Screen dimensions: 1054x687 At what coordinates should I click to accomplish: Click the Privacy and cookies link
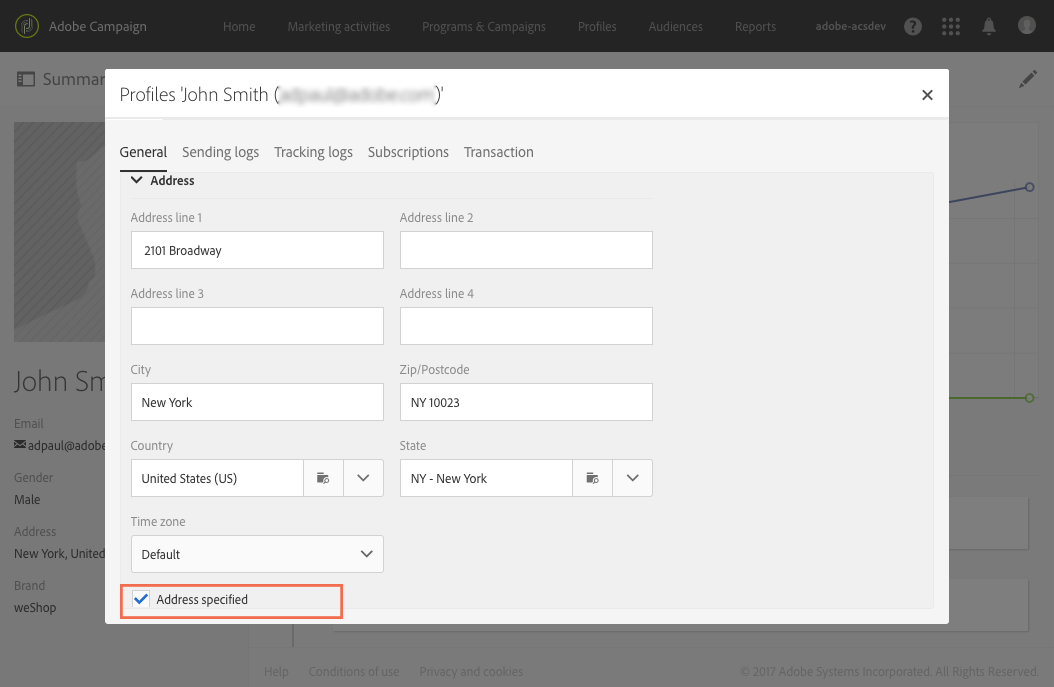(x=471, y=672)
